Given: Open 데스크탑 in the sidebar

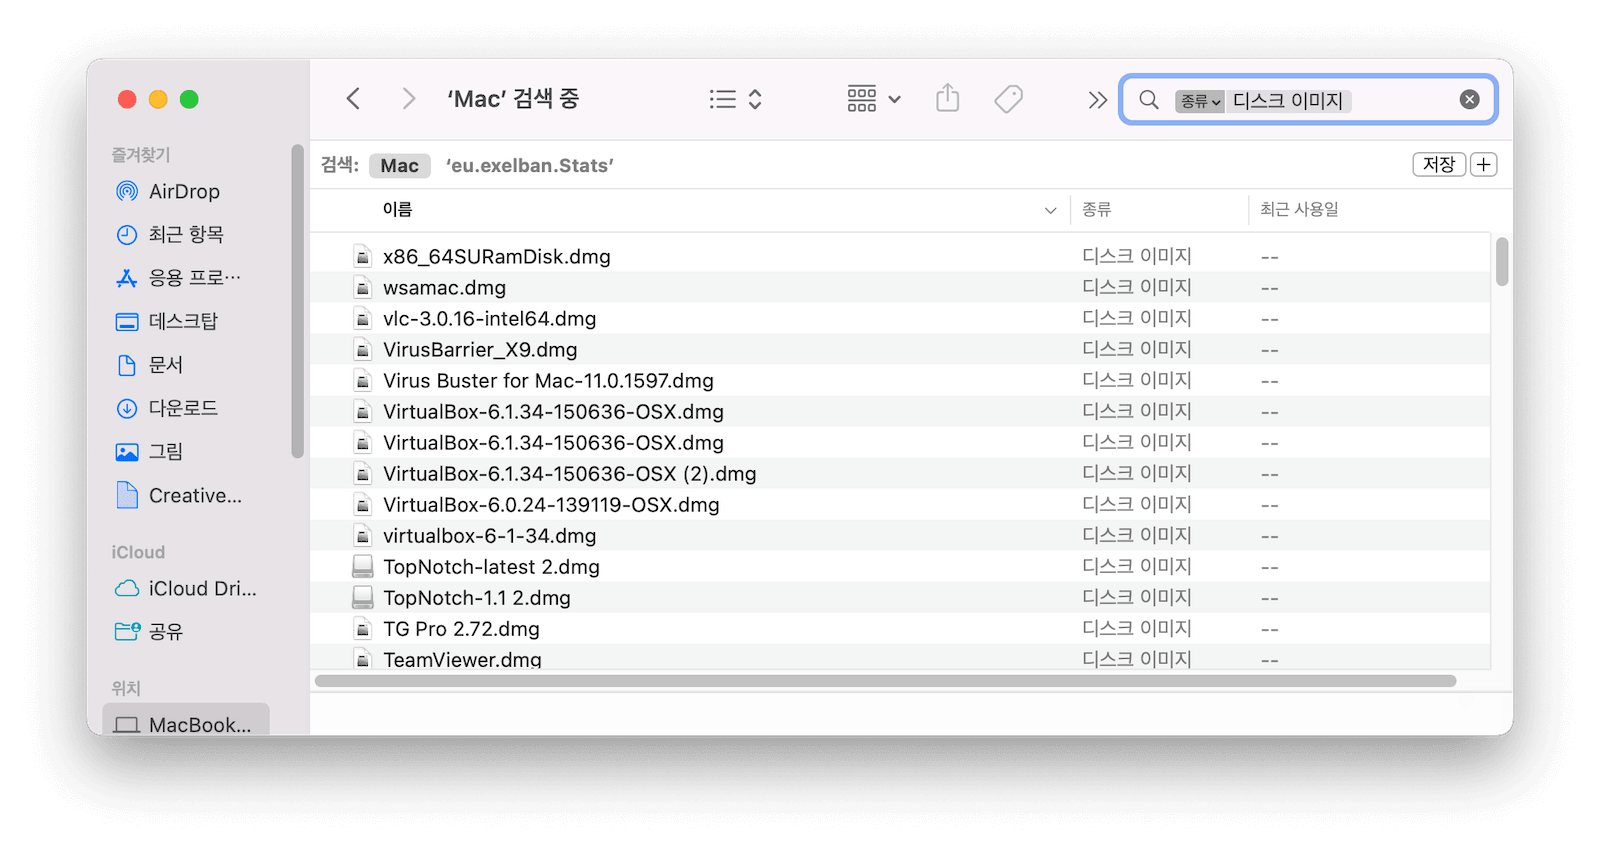Looking at the screenshot, I should click(x=183, y=321).
